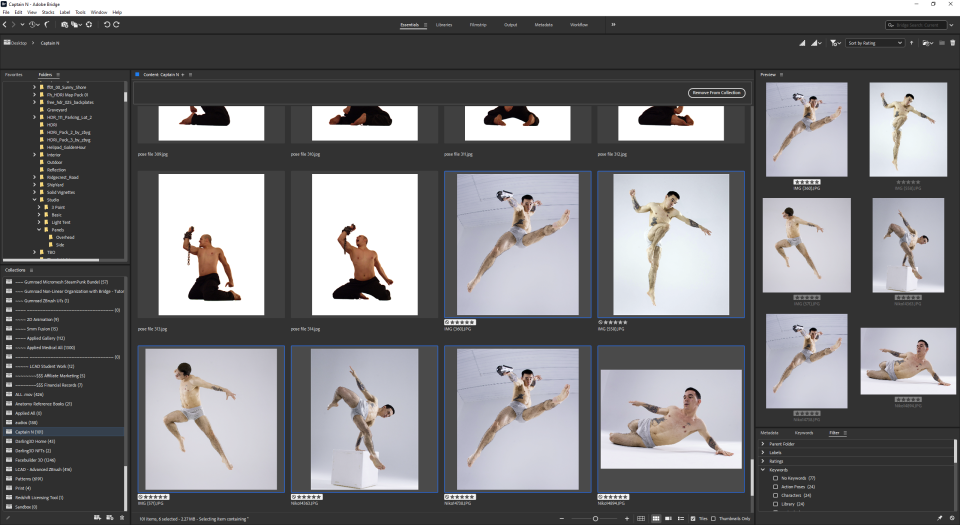Collapse the Studio folder in tree

pos(34,199)
